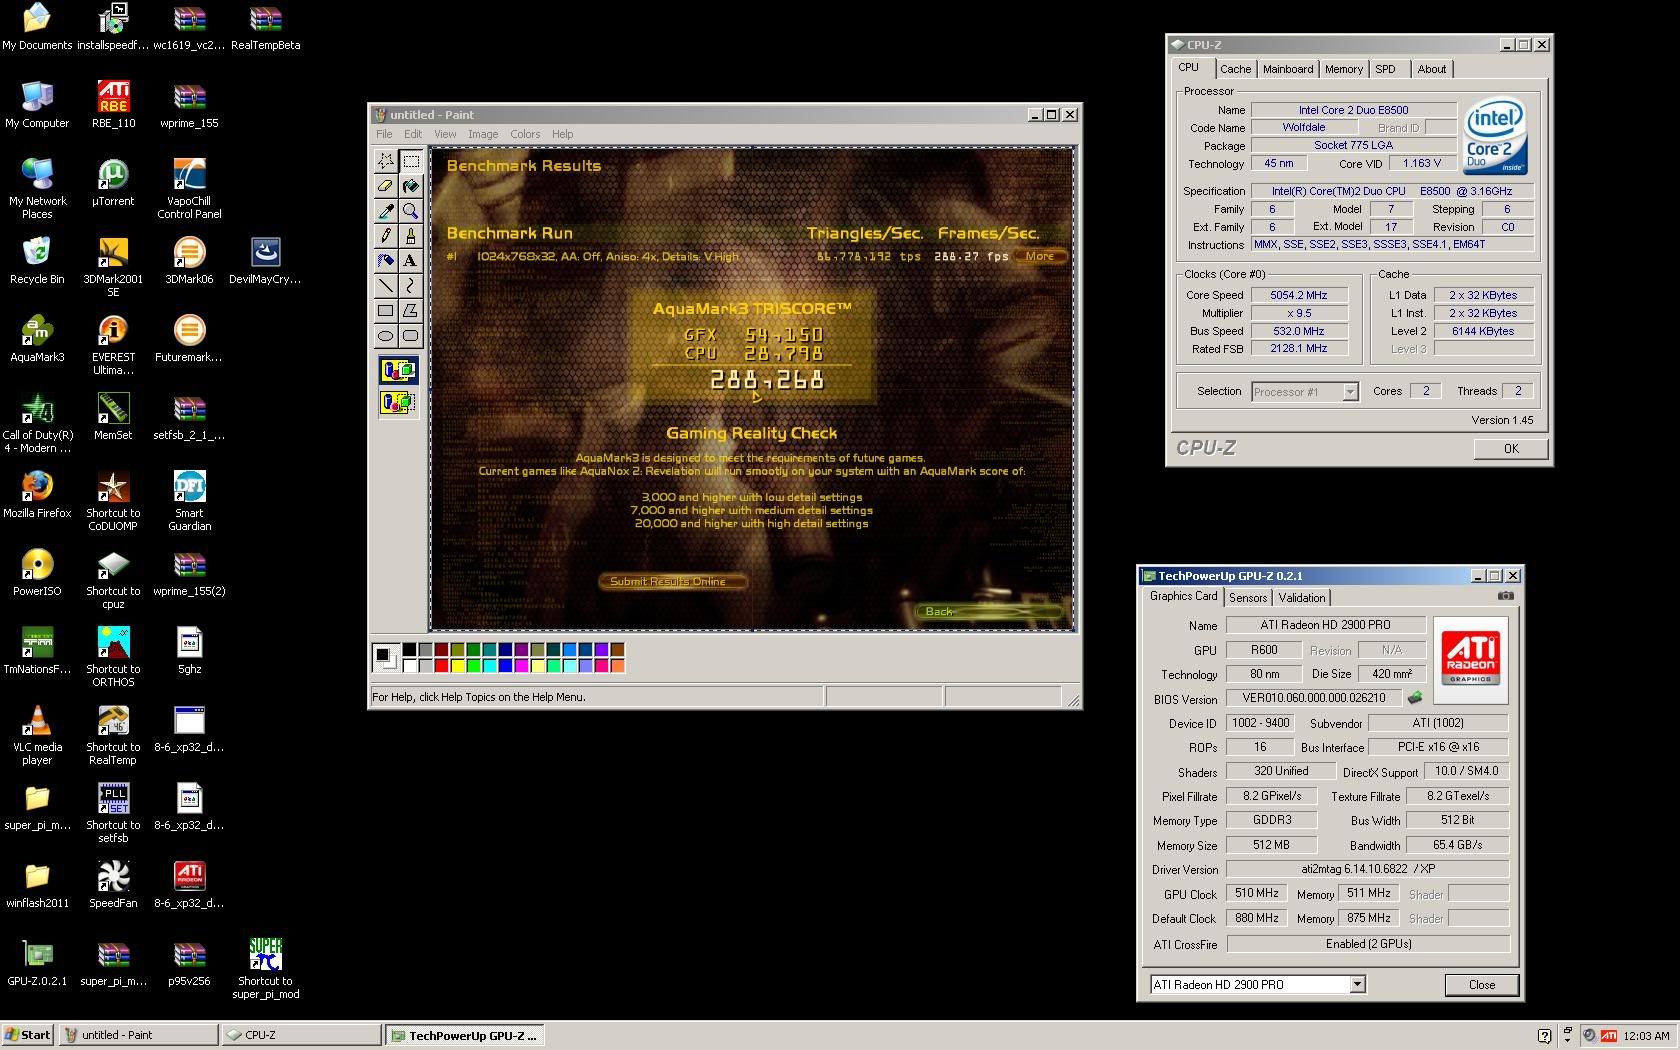Click the foreground/background color indicator box
The image size is (1680, 1050).
point(385,657)
